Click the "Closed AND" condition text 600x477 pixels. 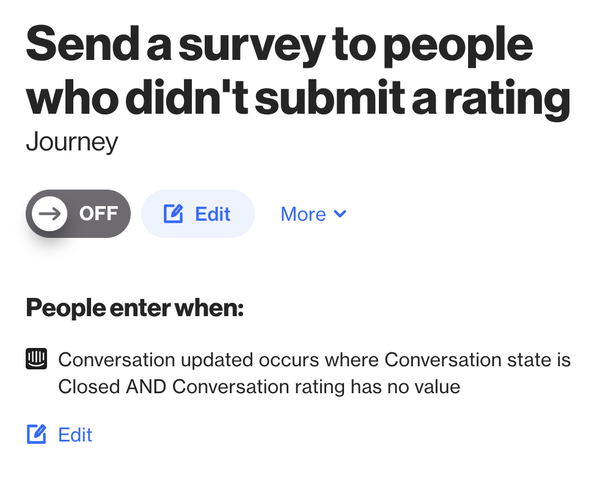112,386
